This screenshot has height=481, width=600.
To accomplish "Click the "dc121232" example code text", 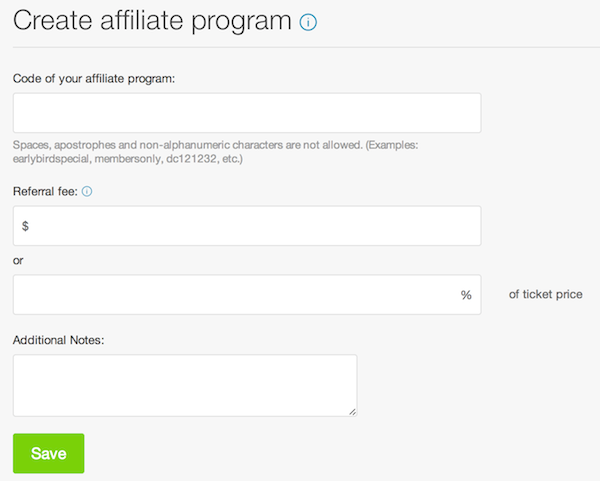I will point(191,159).
